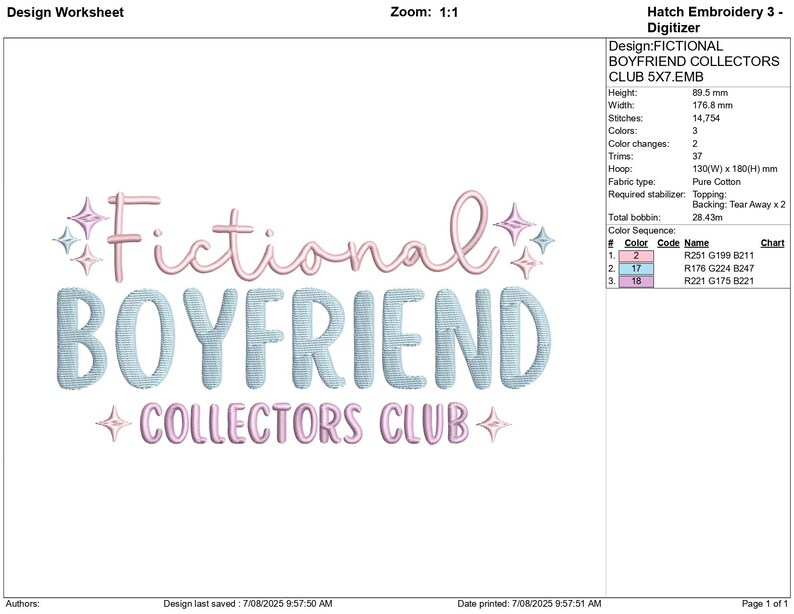
Task: Click the embroidery design preview image
Action: coord(304,319)
